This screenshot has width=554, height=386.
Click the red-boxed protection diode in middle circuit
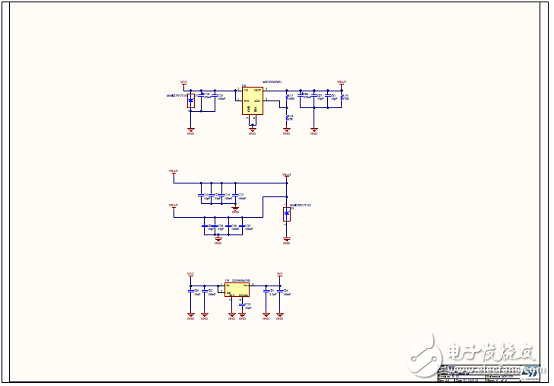coord(287,215)
